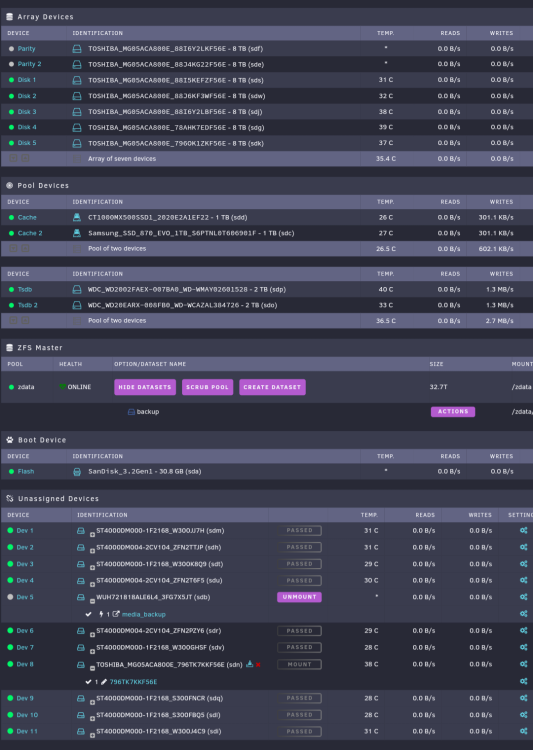Click the disk icon for Tsdb 2 (sdo)
The width and height of the screenshot is (533, 750).
pyautogui.click(x=77, y=305)
